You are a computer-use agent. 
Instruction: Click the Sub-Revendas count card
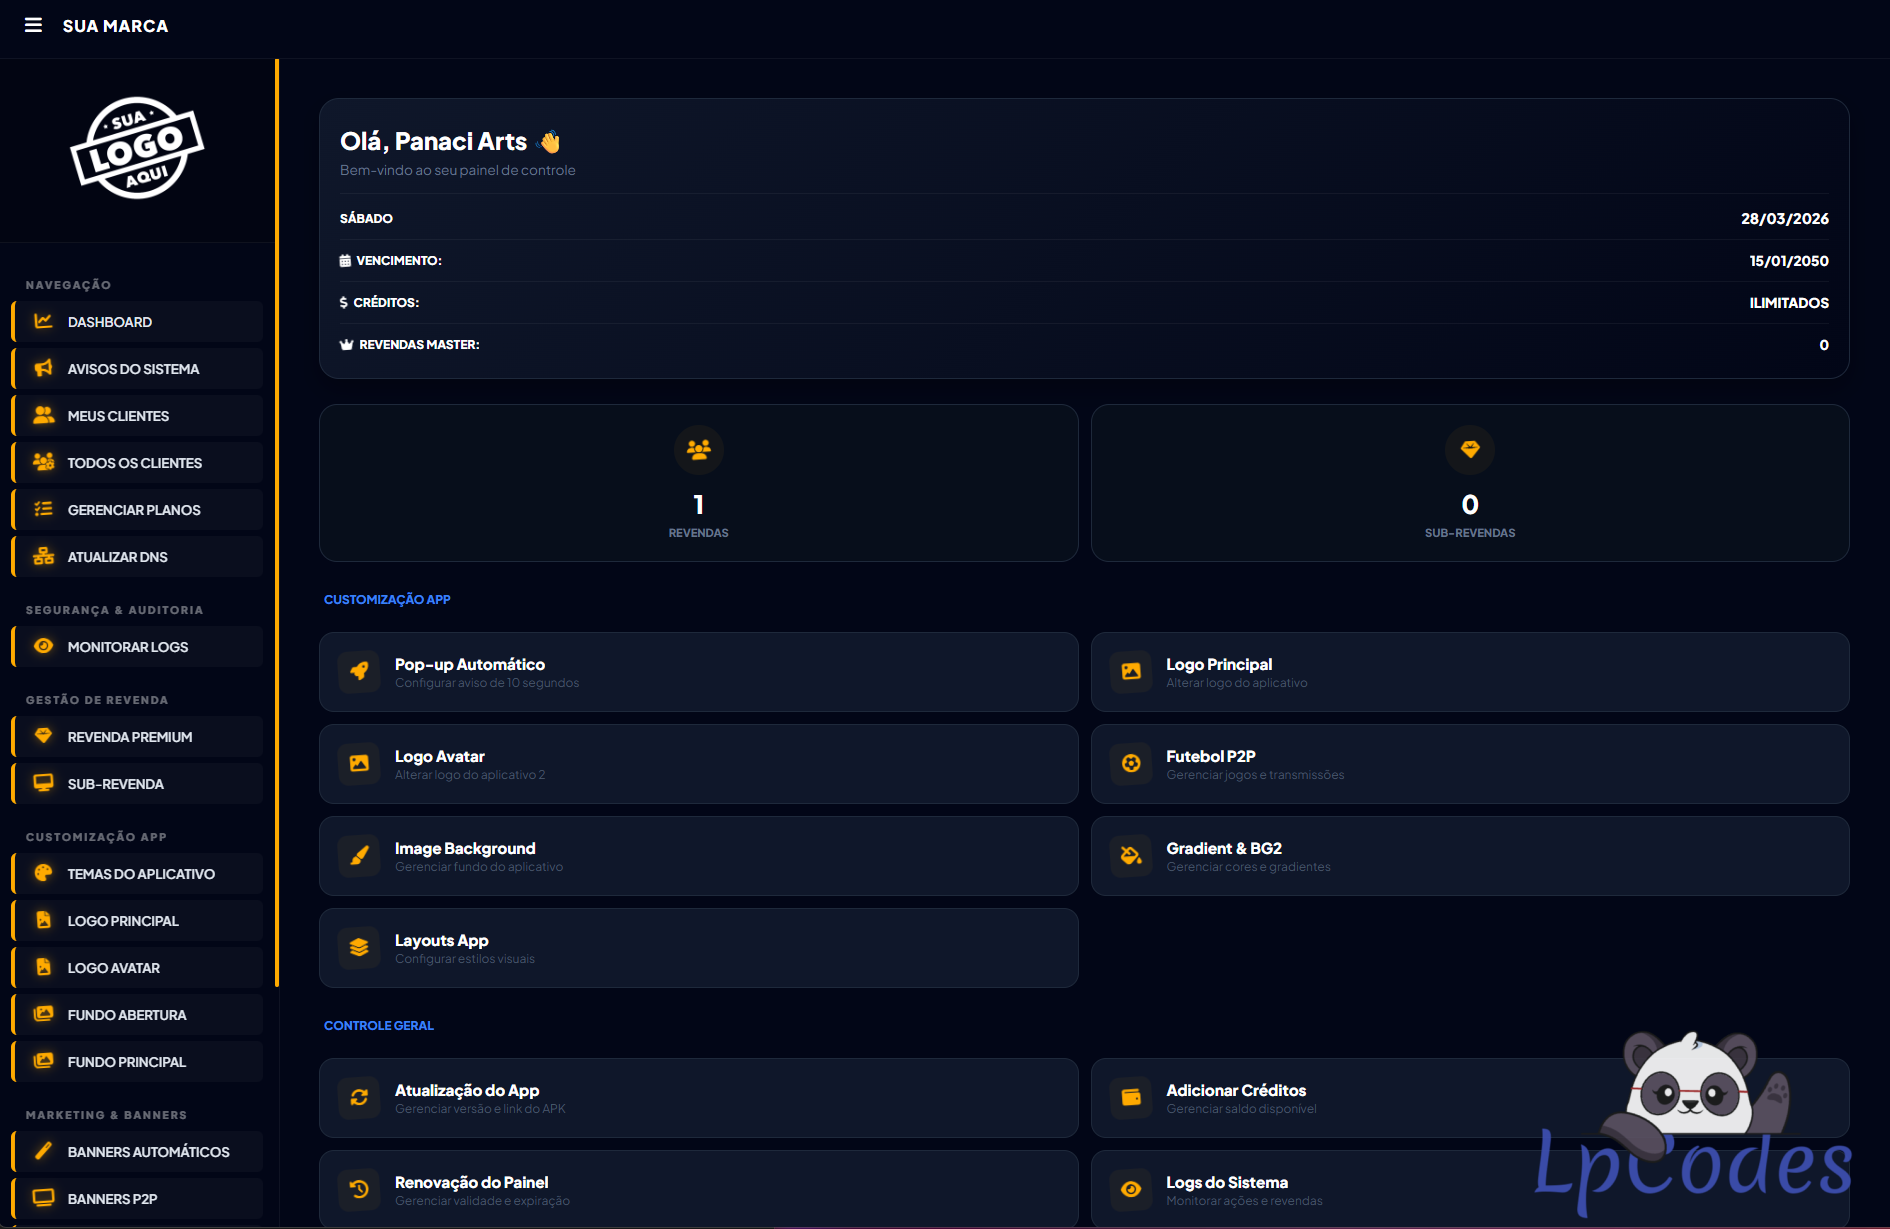point(1469,483)
